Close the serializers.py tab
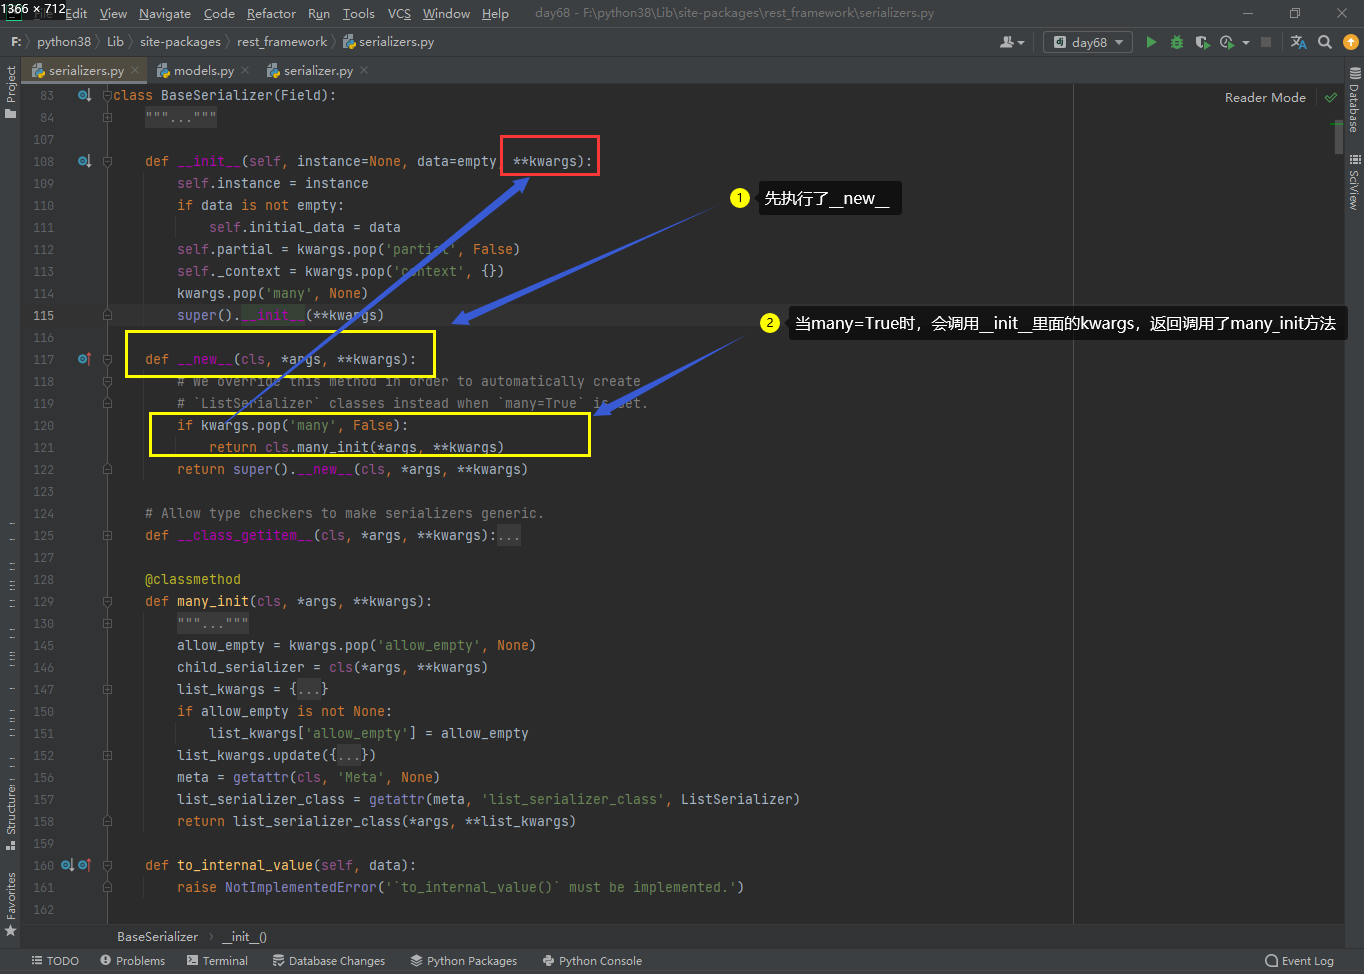 pos(135,70)
